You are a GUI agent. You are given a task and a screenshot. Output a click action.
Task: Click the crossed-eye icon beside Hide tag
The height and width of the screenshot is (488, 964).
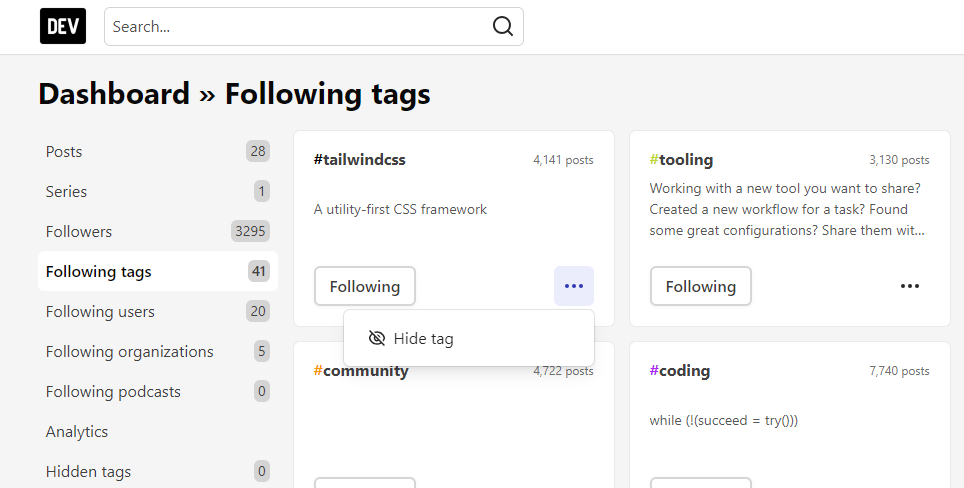coord(377,338)
